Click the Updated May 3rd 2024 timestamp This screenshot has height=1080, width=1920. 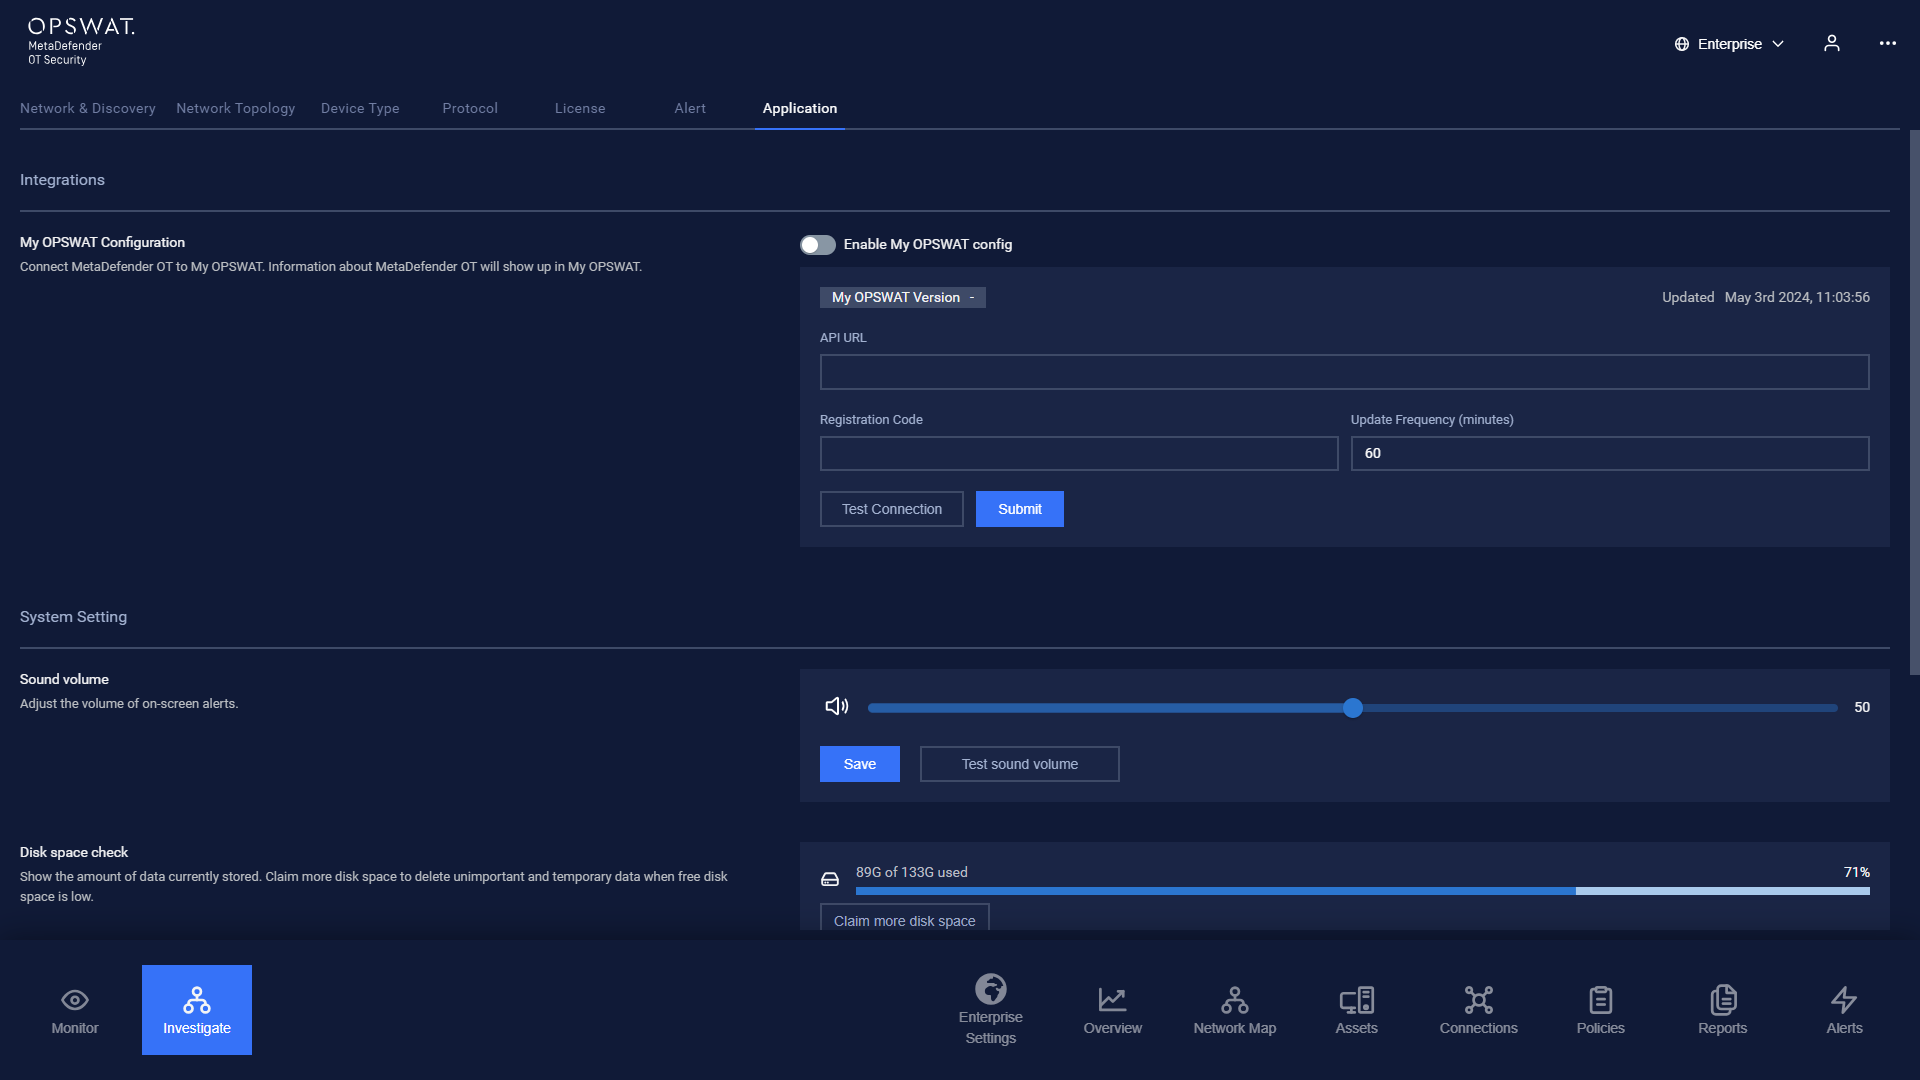(x=1766, y=297)
